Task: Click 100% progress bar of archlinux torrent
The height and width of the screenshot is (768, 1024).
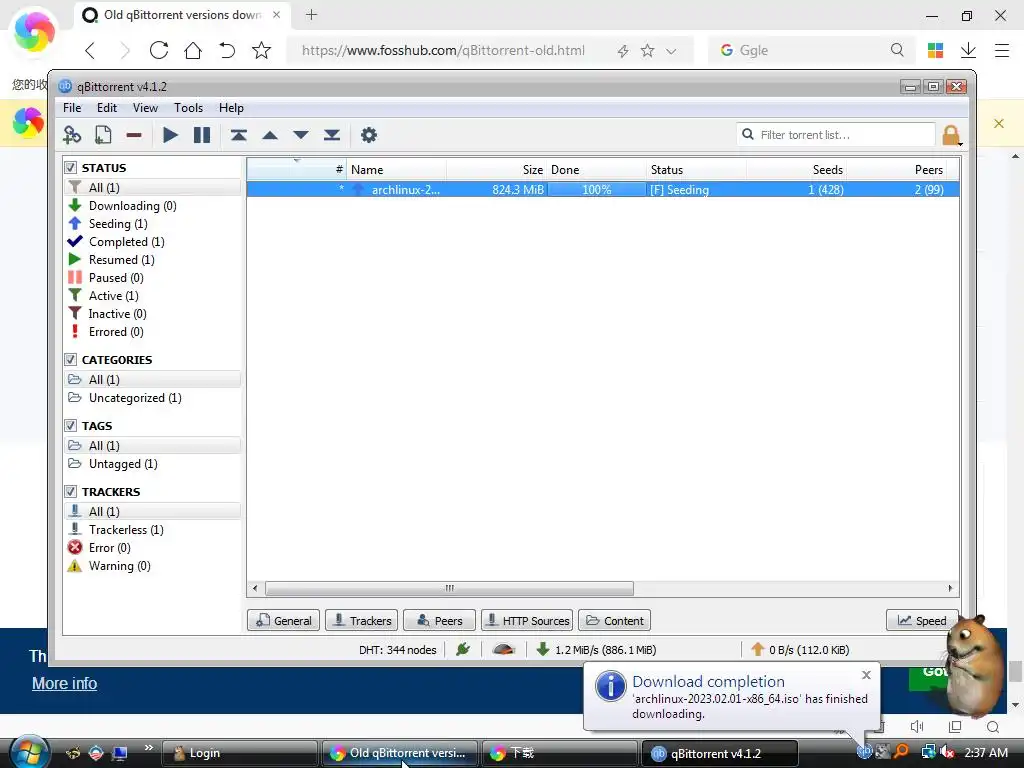Action: point(596,189)
